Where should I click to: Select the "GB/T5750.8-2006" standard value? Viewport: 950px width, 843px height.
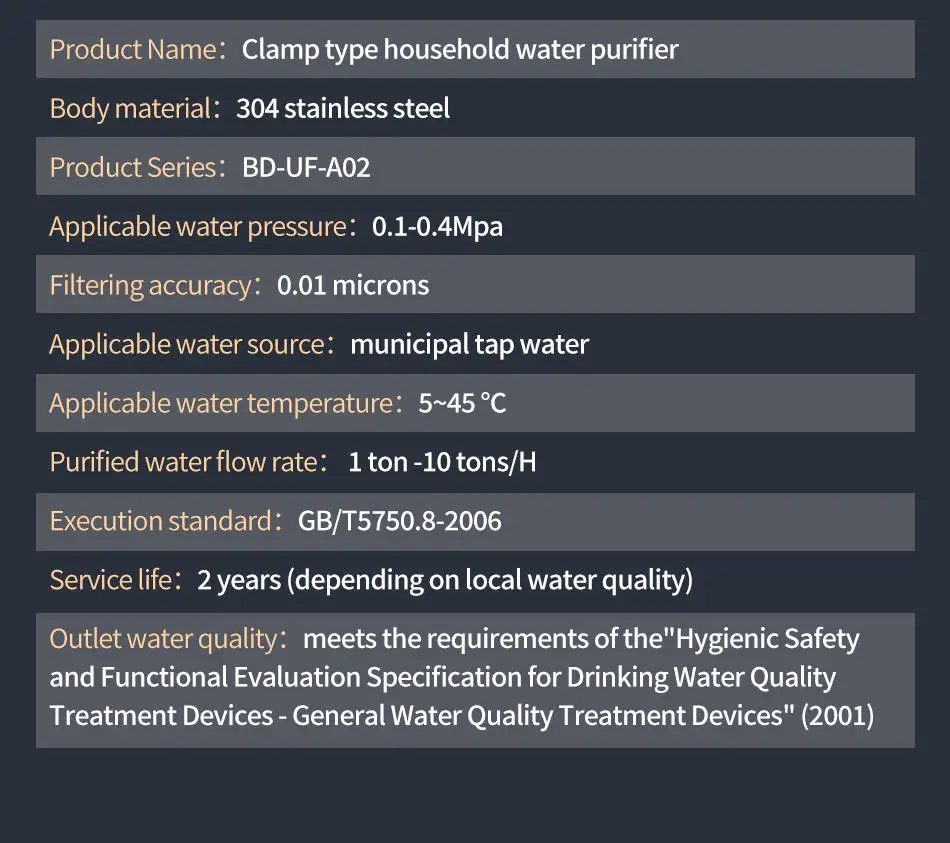point(399,521)
